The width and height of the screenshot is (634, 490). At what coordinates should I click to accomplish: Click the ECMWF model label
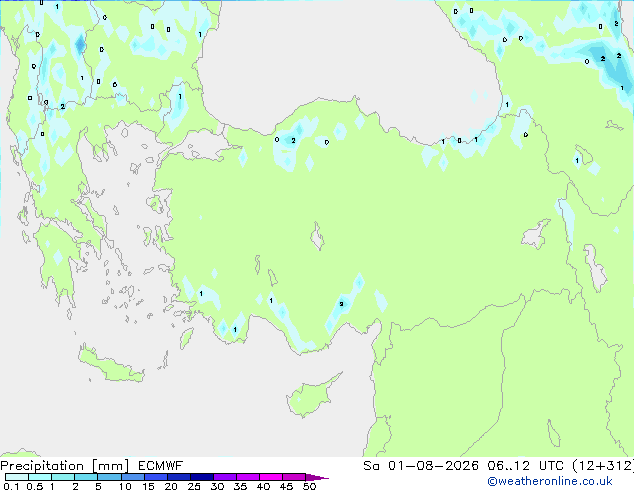point(161,466)
